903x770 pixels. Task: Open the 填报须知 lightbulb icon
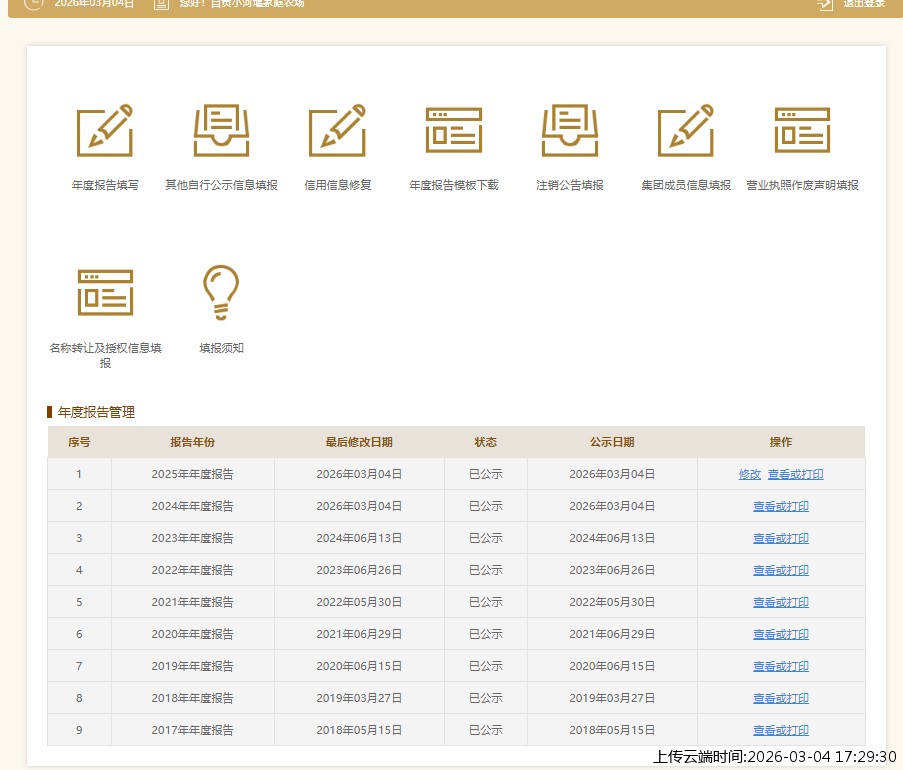221,292
